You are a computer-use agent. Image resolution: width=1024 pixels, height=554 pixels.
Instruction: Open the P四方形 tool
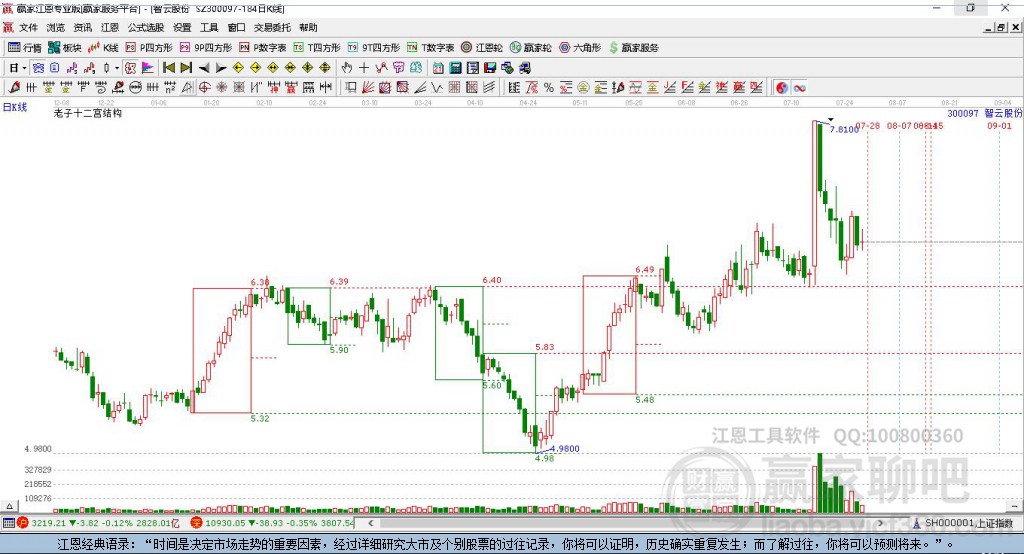[x=149, y=48]
